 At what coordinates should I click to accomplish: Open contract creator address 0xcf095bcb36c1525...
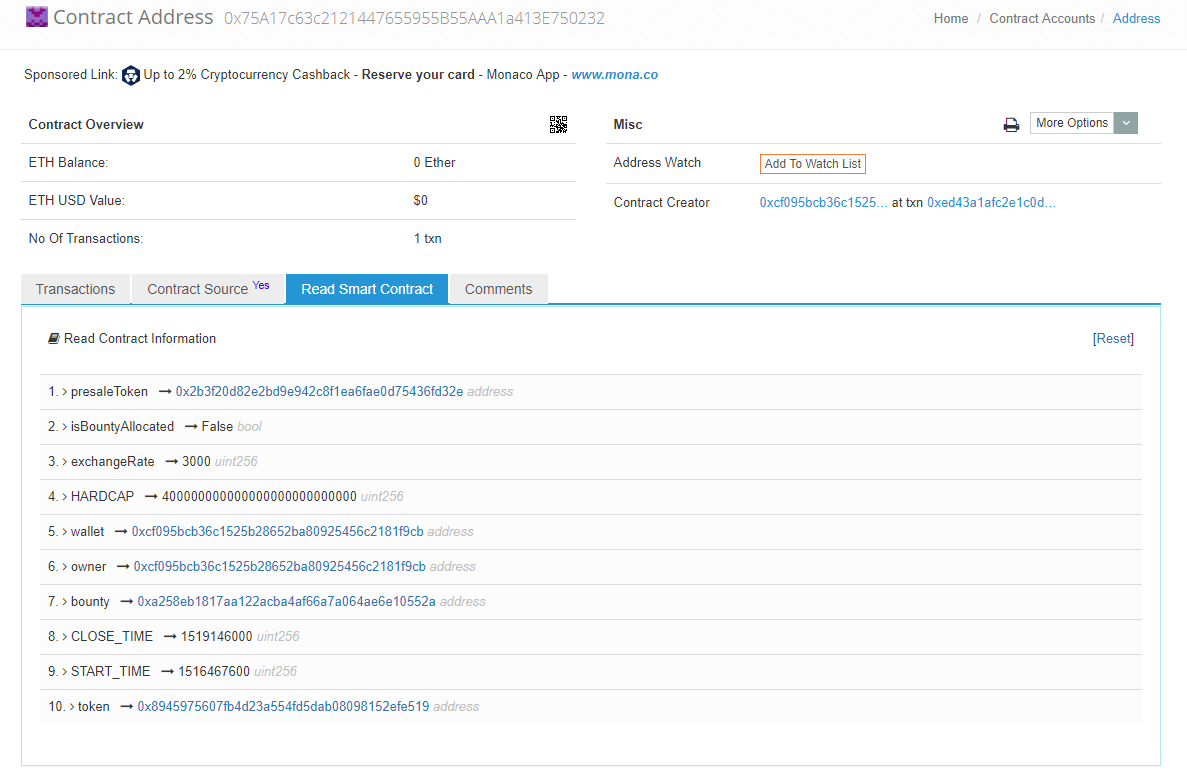point(824,202)
